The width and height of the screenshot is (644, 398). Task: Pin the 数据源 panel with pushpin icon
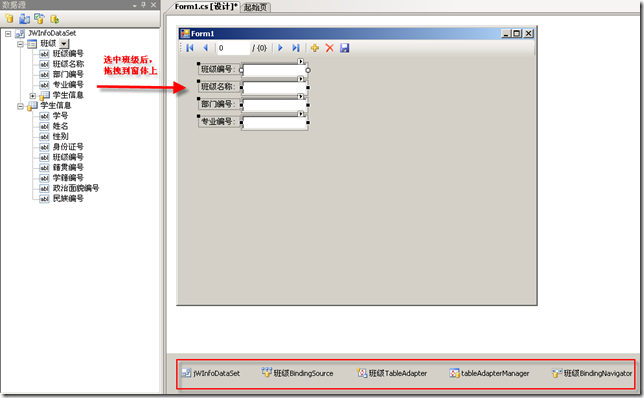[x=144, y=5]
